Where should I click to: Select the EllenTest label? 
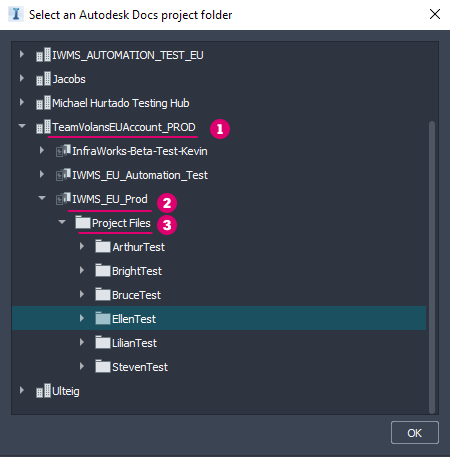pyautogui.click(x=134, y=319)
